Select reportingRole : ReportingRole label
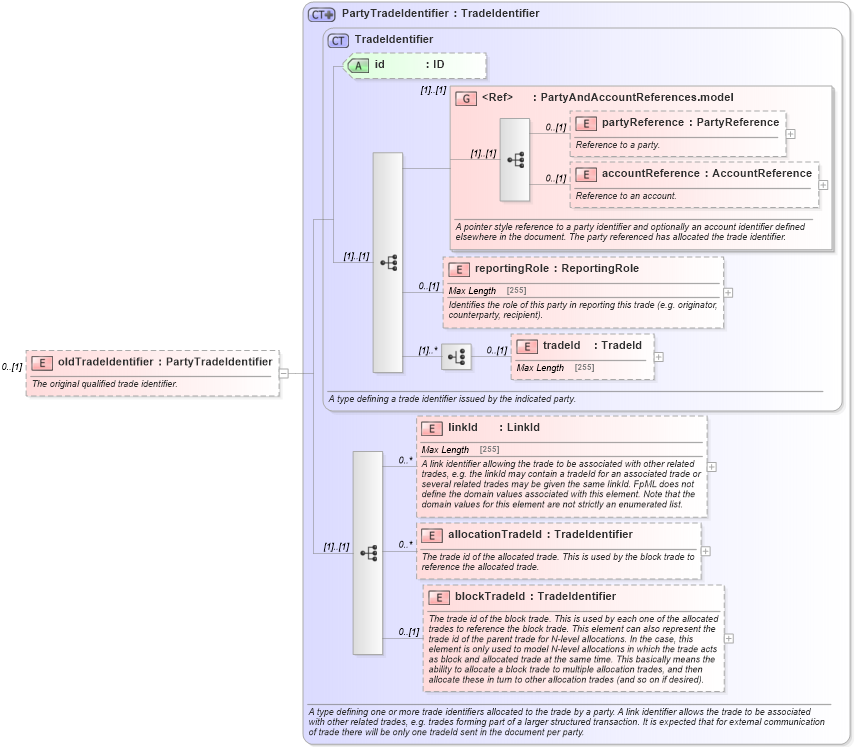855x747 pixels. pos(557,268)
